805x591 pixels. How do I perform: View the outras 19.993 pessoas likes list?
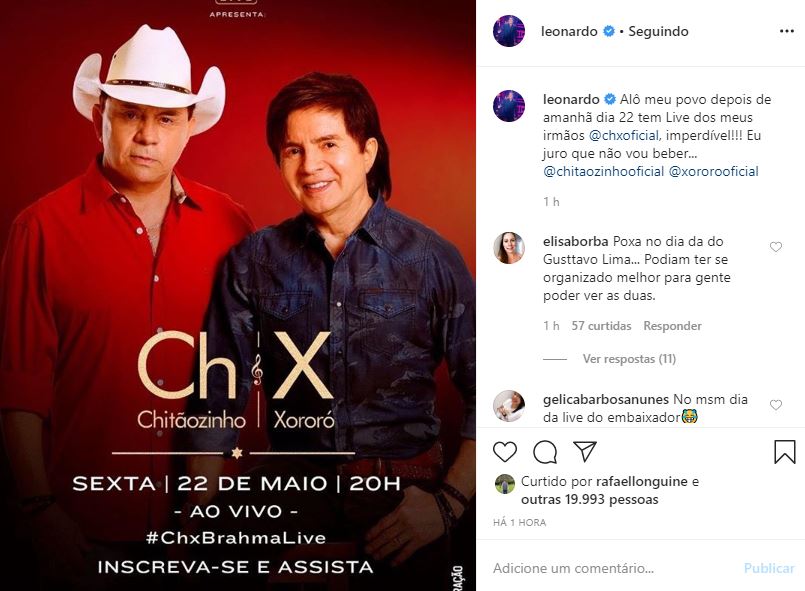[589, 499]
